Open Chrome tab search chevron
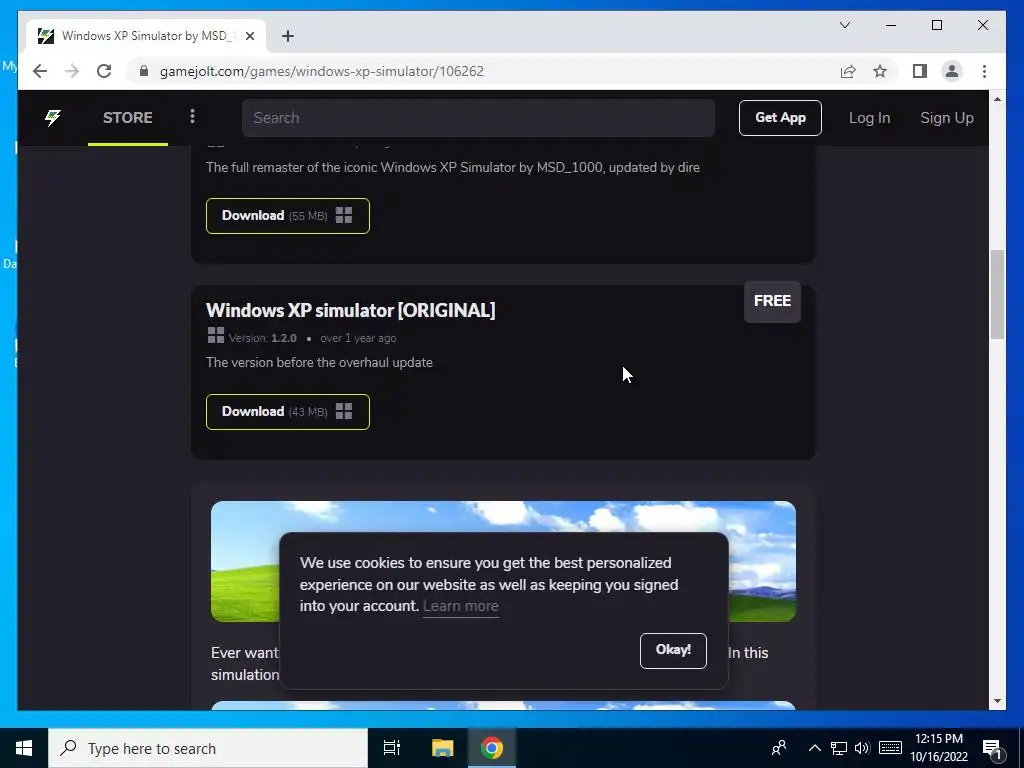The width and height of the screenshot is (1024, 768). pos(844,25)
